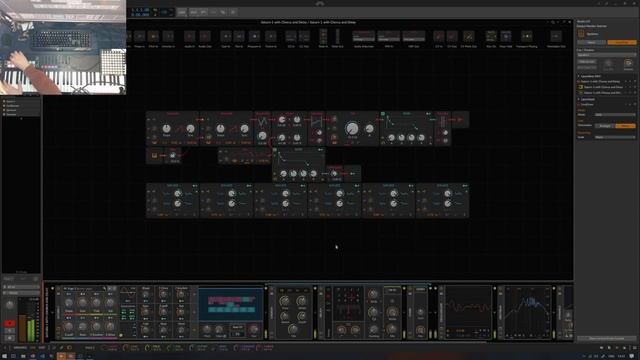Open the Mode dropdown under Launchpad
The height and width of the screenshot is (360, 640).
[x=615, y=115]
